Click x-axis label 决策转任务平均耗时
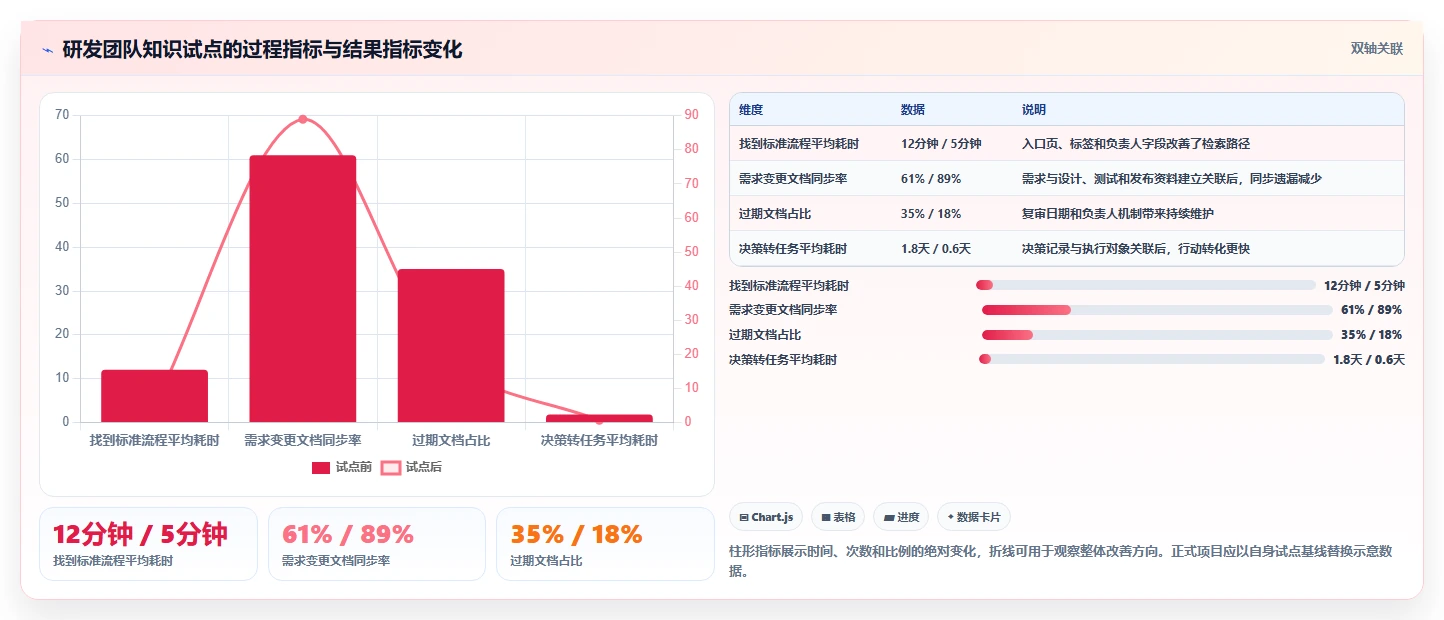This screenshot has width=1444, height=620. point(599,440)
